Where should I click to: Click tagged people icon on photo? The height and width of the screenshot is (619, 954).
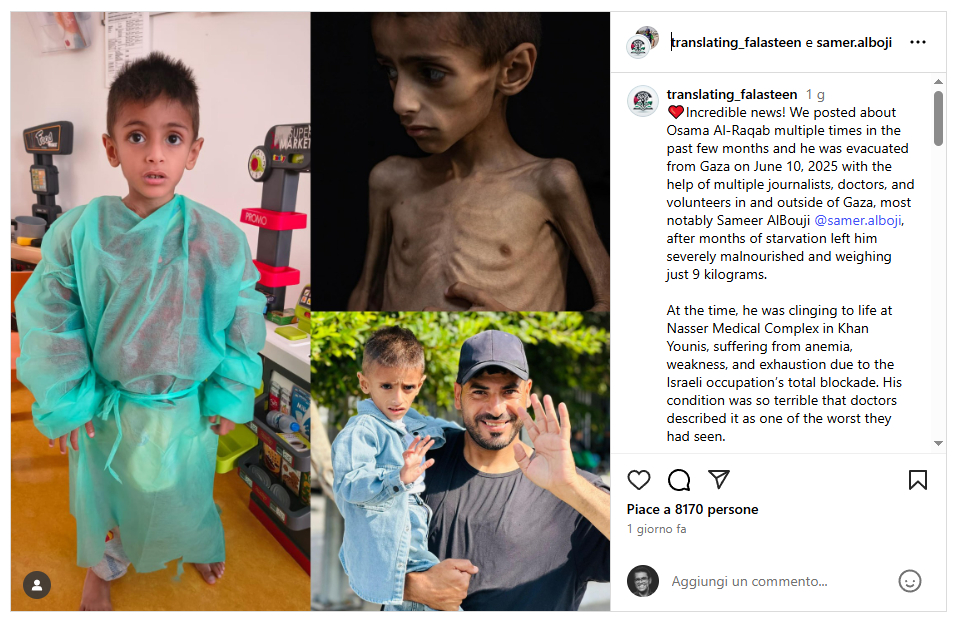click(x=37, y=585)
